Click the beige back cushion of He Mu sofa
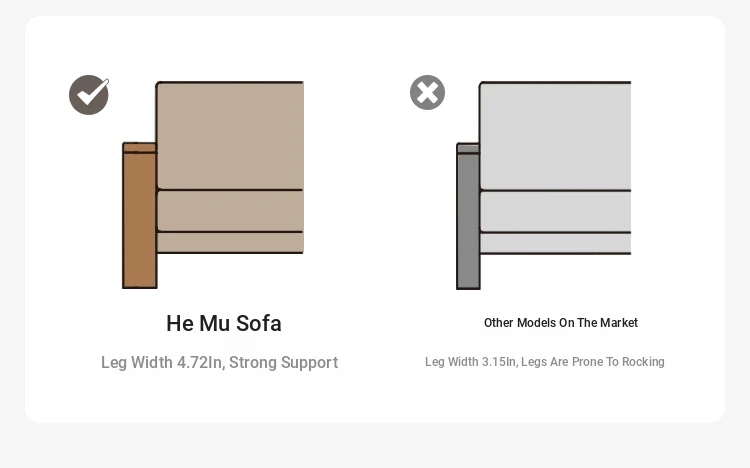 tap(230, 136)
